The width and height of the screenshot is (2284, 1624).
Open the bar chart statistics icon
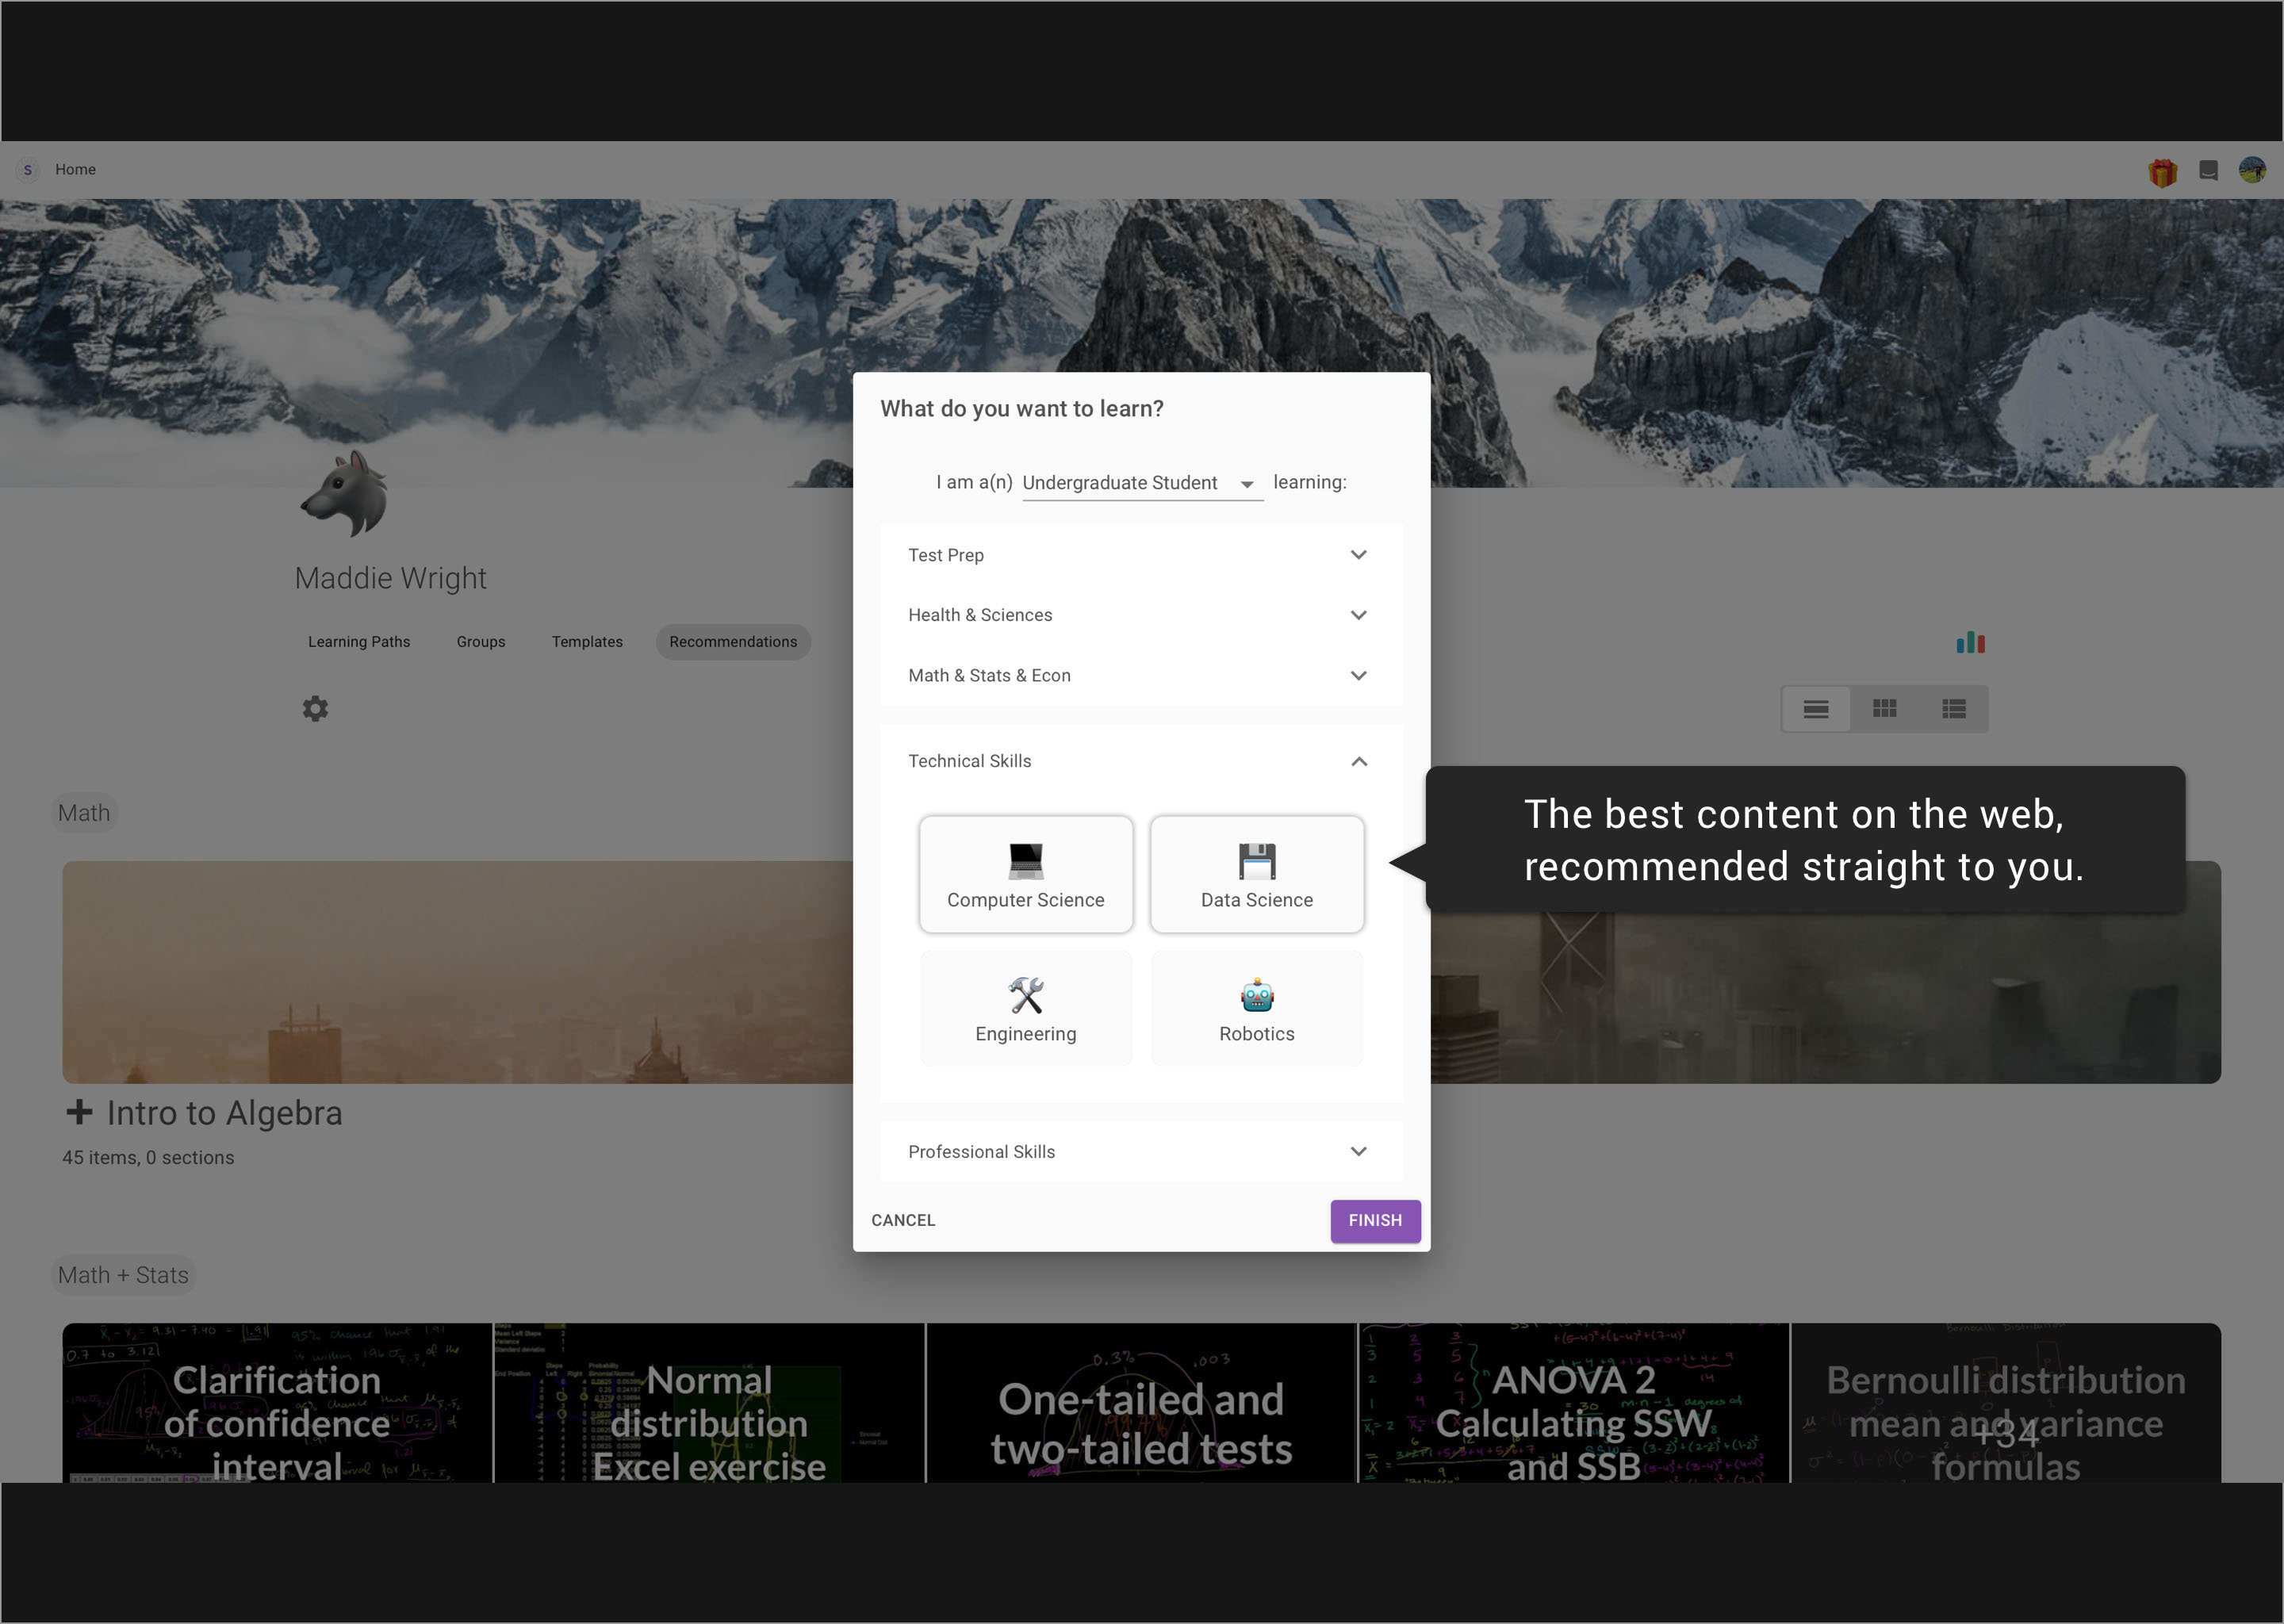coord(1970,642)
